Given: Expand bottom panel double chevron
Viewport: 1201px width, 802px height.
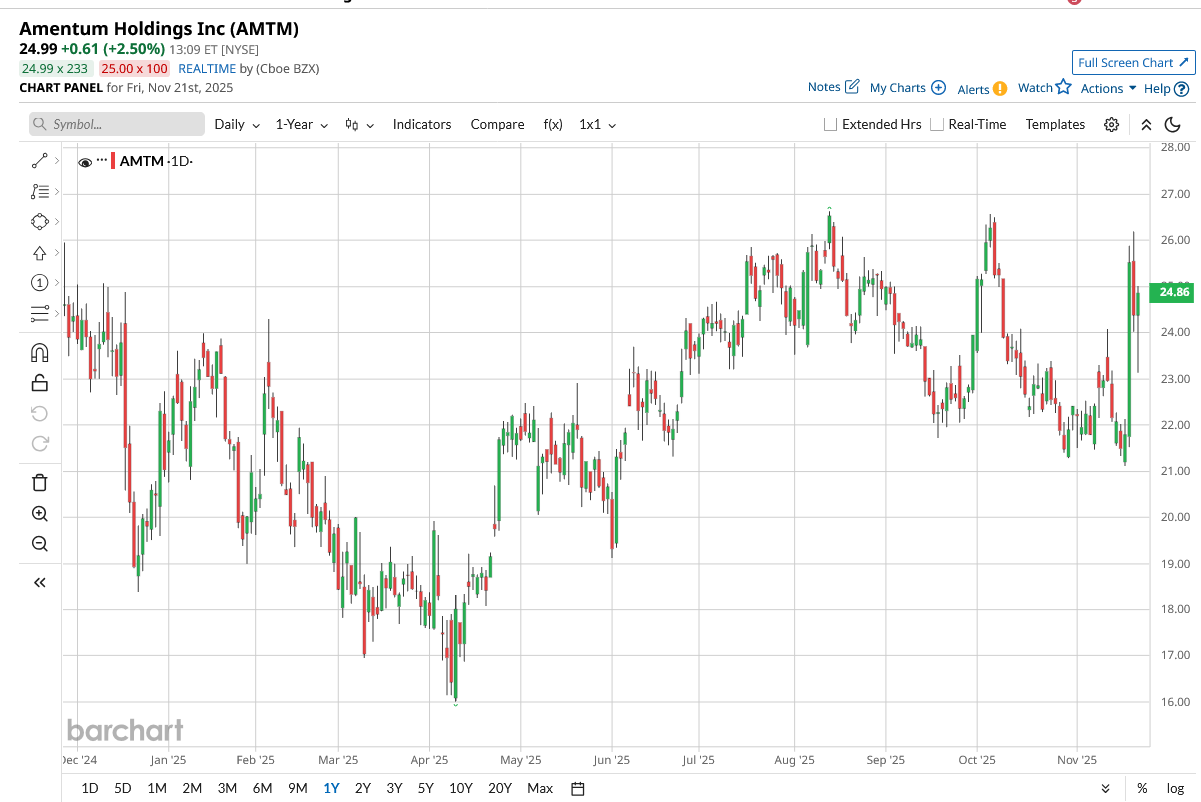Looking at the screenshot, I should 1105,788.
